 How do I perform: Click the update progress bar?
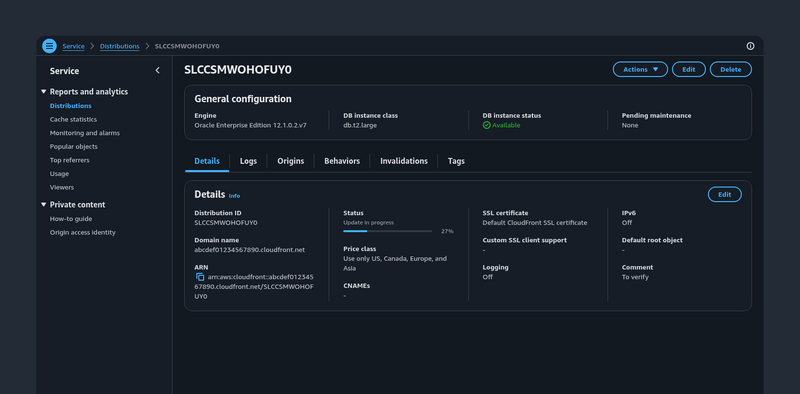click(388, 231)
